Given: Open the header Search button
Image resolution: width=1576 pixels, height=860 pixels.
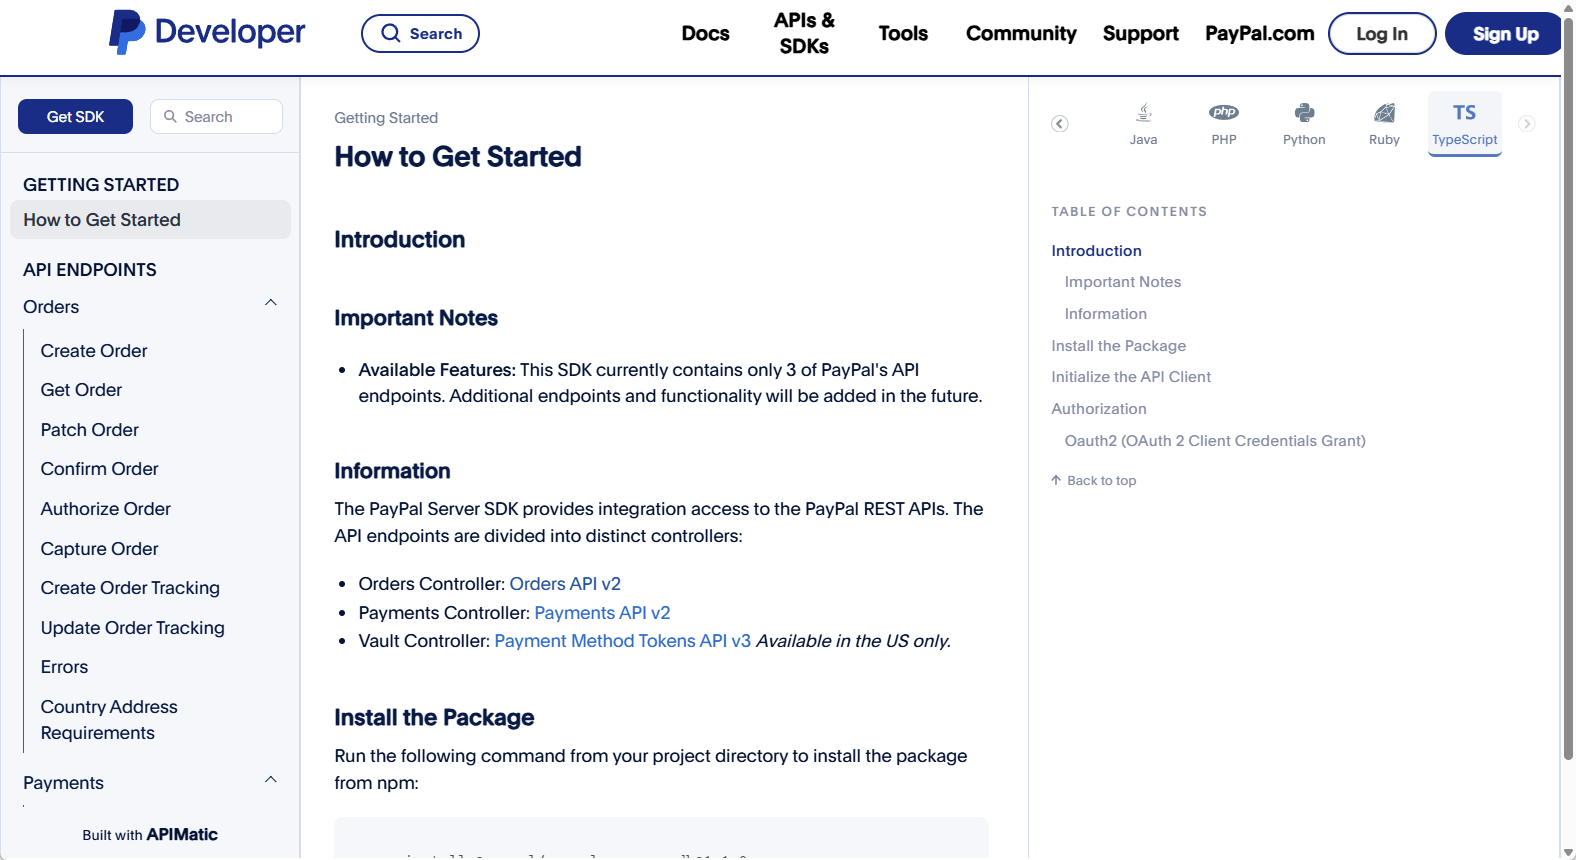Looking at the screenshot, I should click(x=420, y=33).
